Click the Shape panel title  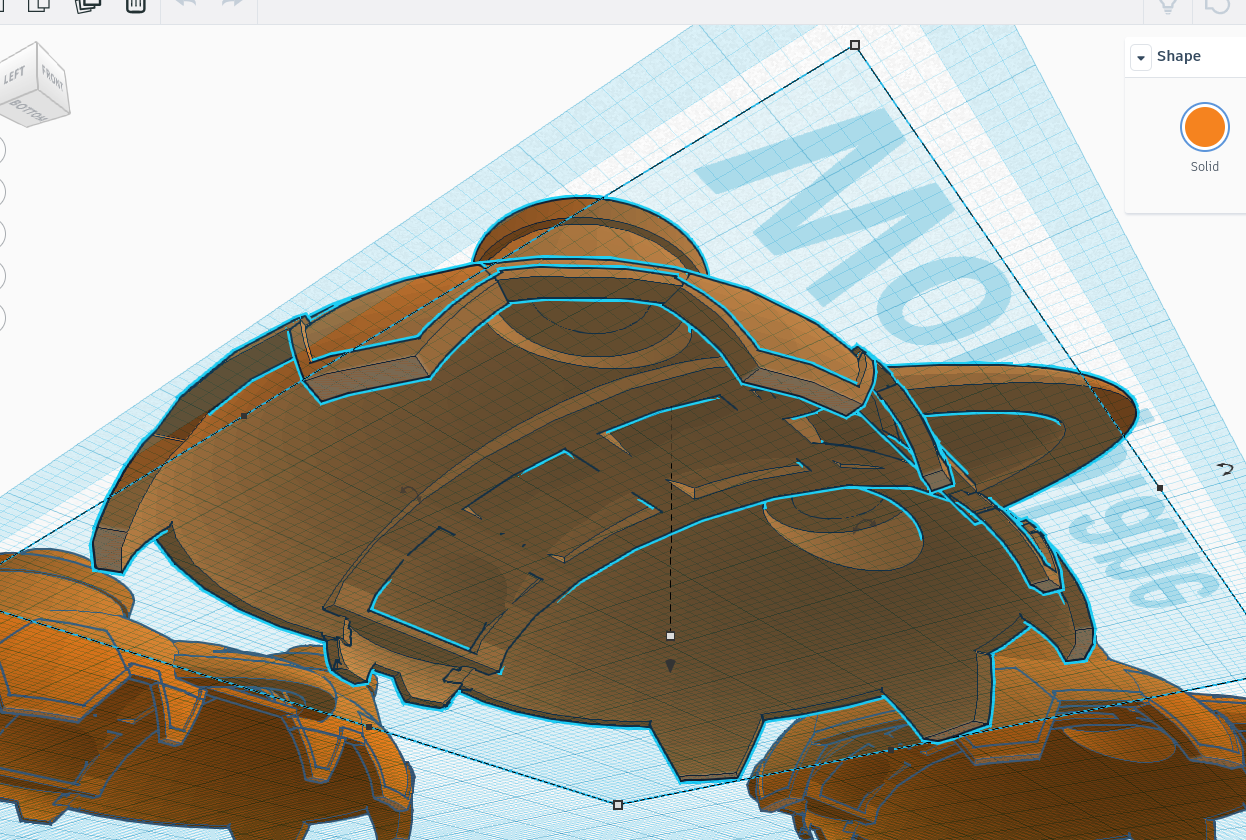pos(1178,56)
